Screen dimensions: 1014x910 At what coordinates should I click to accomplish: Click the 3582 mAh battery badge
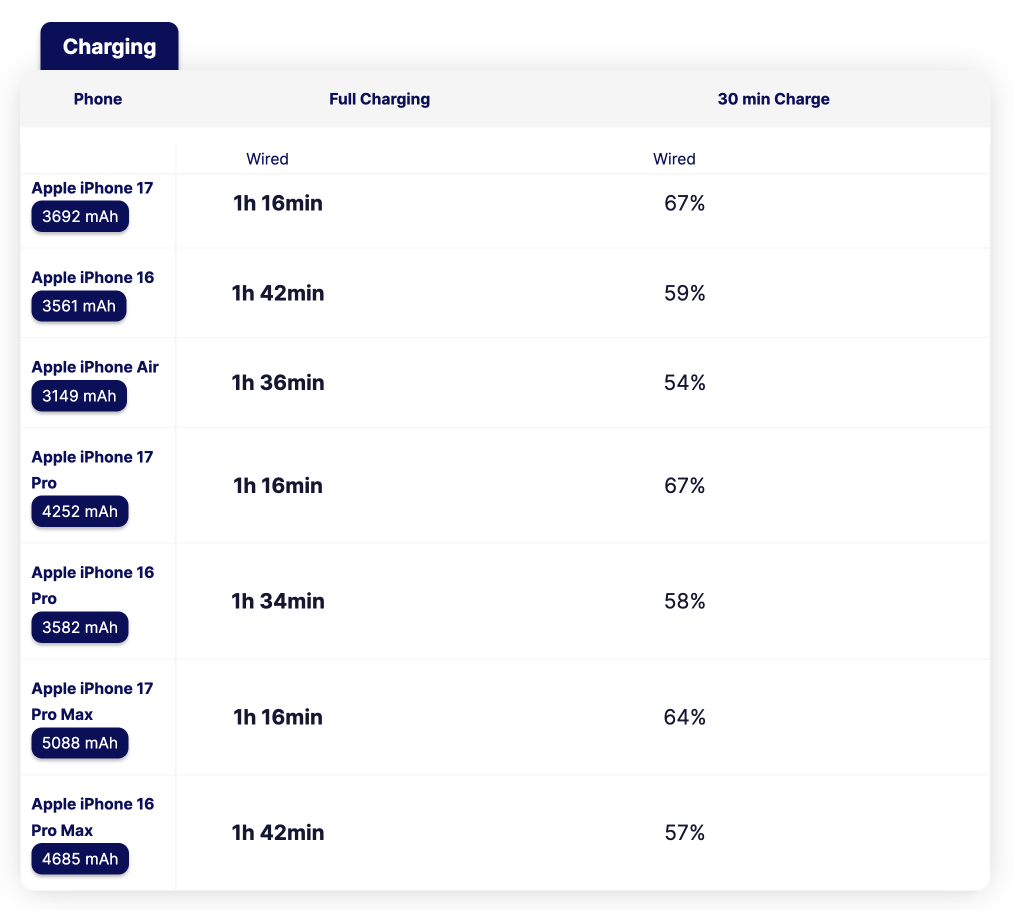(80, 627)
